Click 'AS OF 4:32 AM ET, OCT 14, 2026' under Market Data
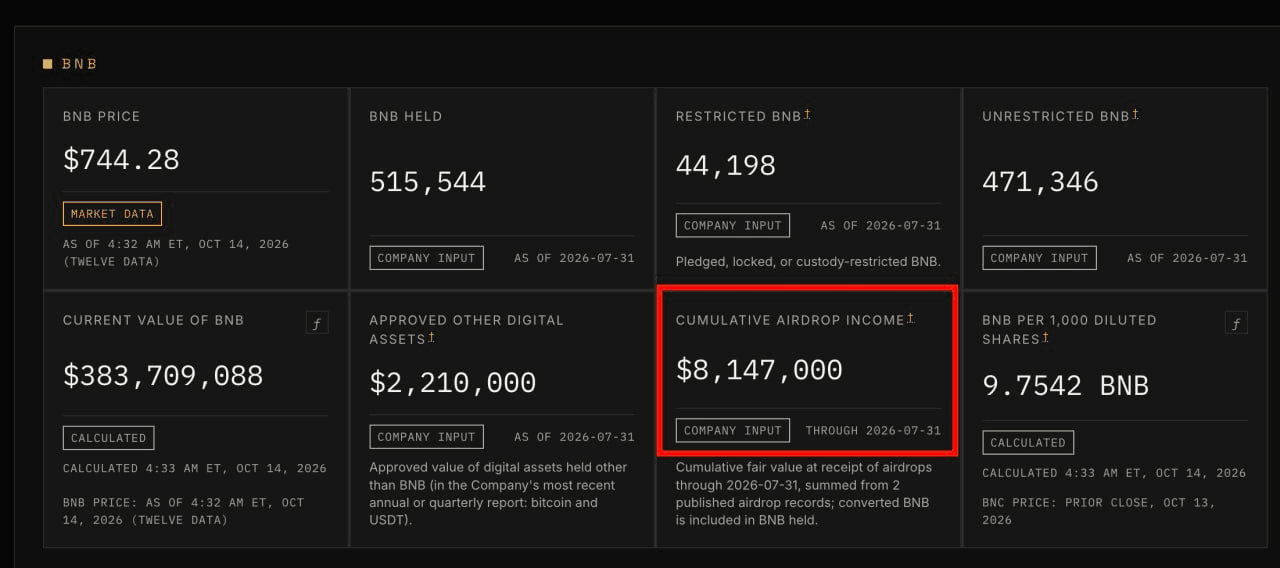The width and height of the screenshot is (1280, 568). (176, 252)
